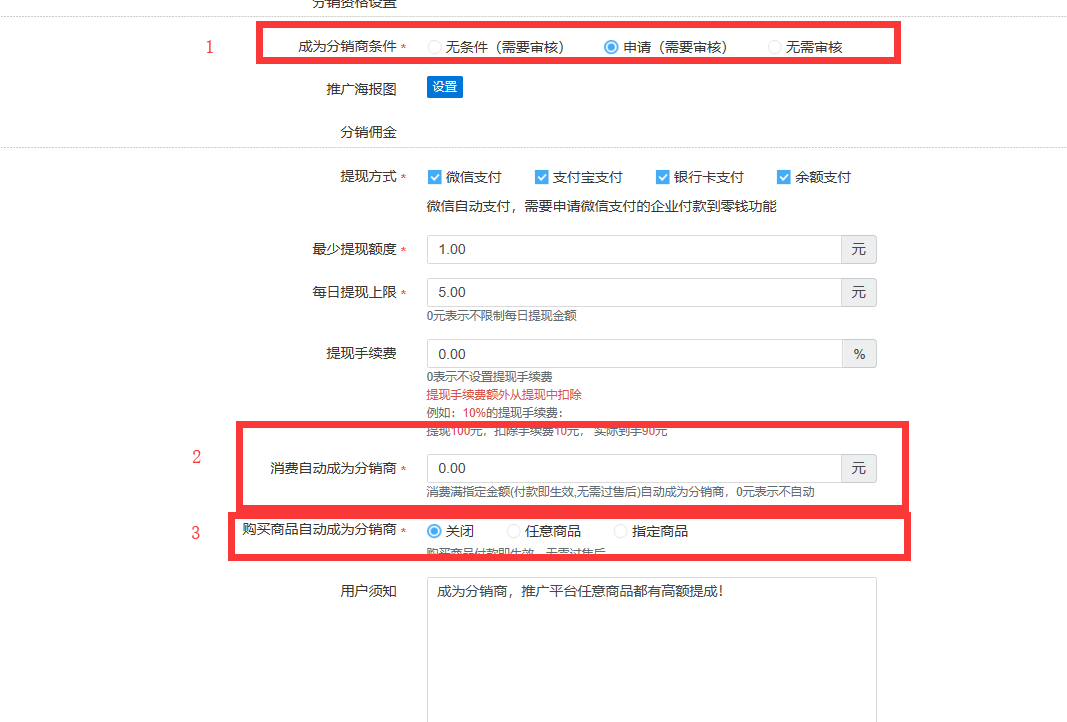Select 关闭 for 购买商品自动成为分销商
The image size is (1067, 722).
[x=435, y=531]
